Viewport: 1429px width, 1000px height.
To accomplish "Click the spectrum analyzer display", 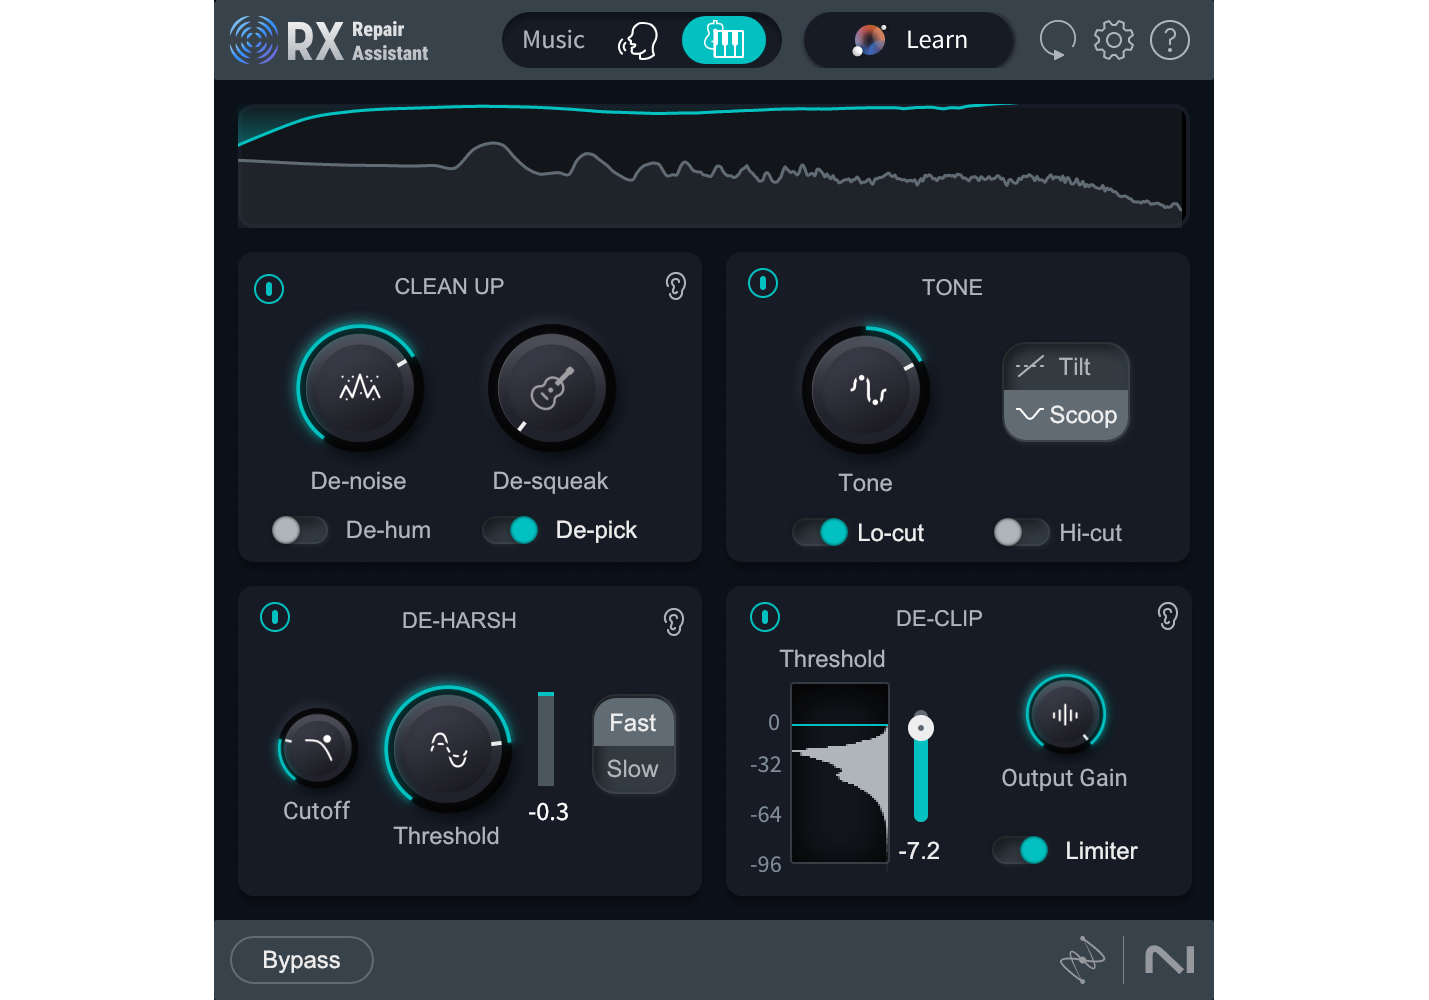I will point(712,166).
